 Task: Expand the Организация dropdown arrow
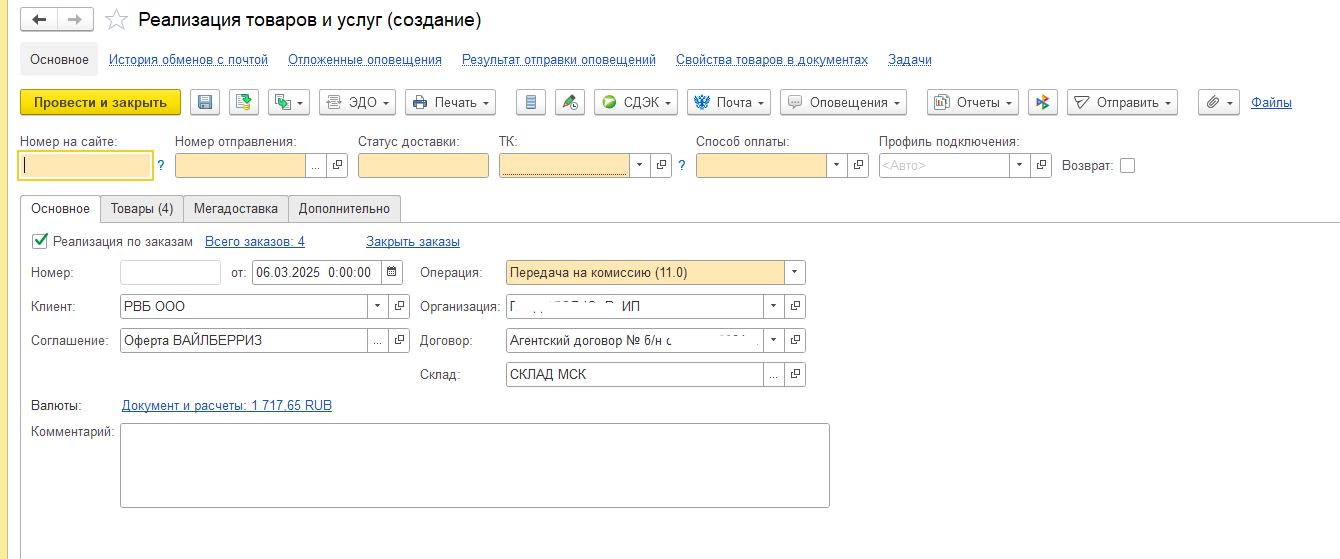coord(774,306)
